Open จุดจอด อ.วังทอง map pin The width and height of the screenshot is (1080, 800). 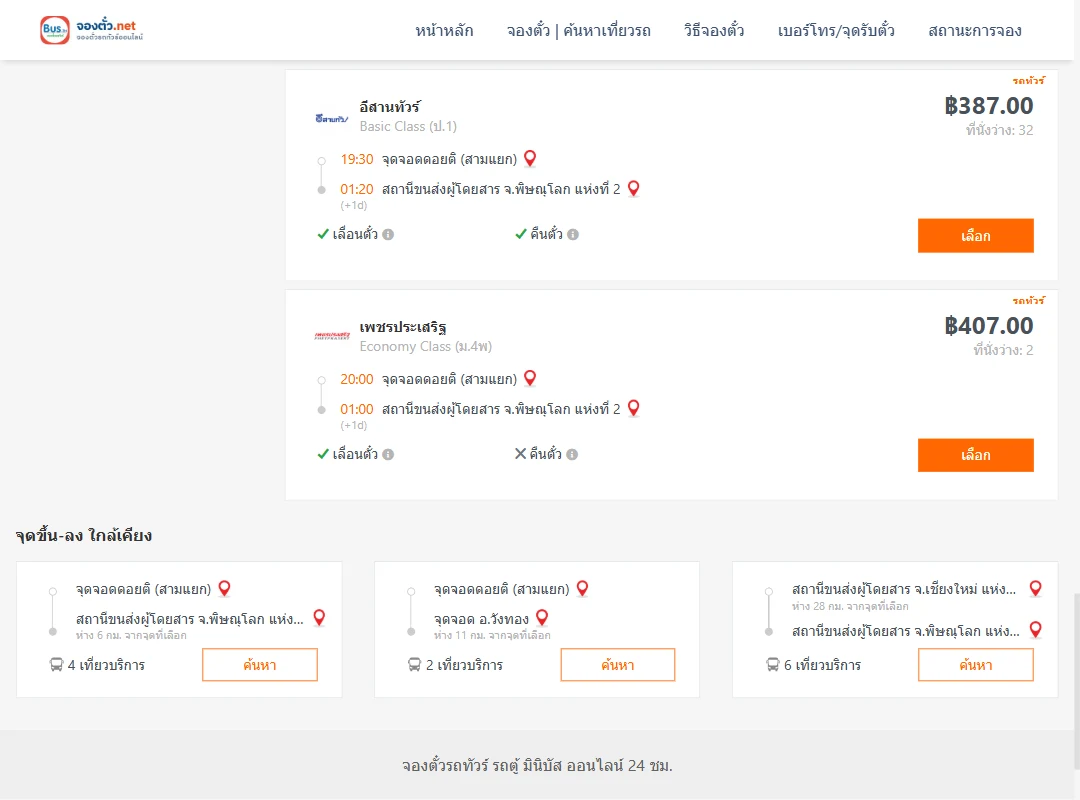(x=542, y=618)
